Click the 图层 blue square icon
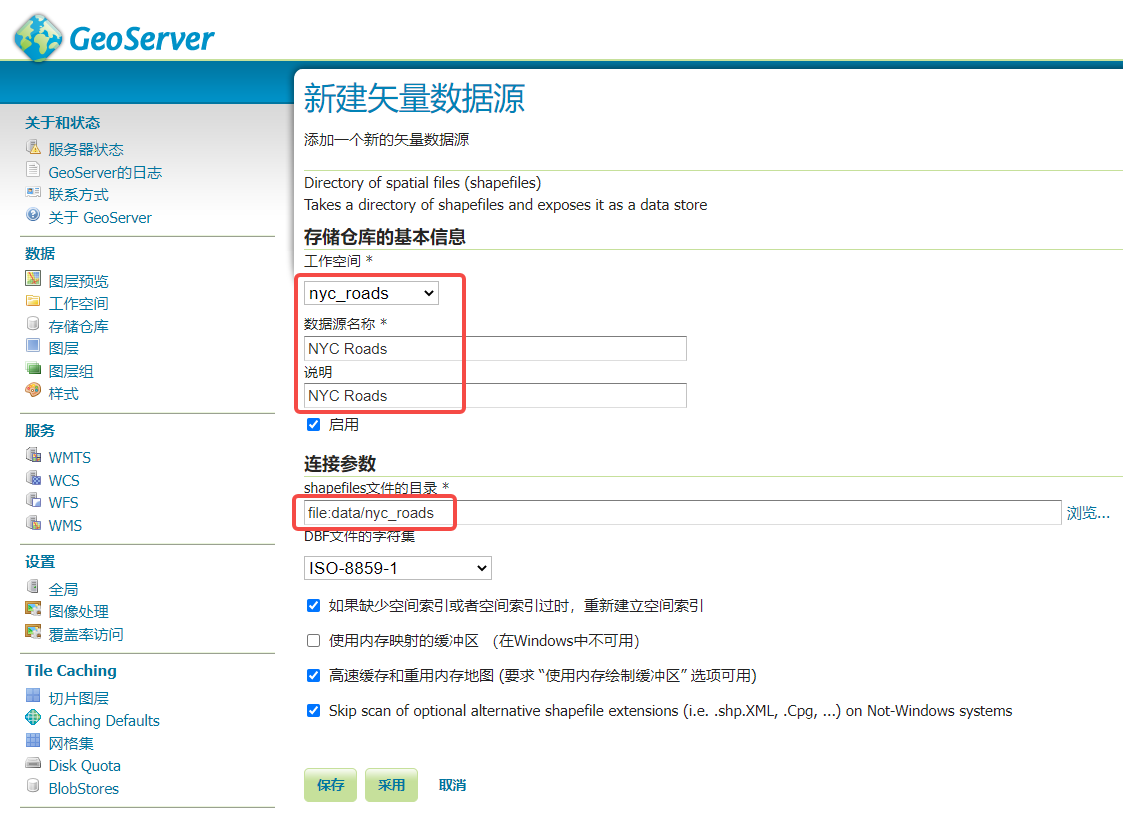1123x816 pixels. (x=33, y=345)
